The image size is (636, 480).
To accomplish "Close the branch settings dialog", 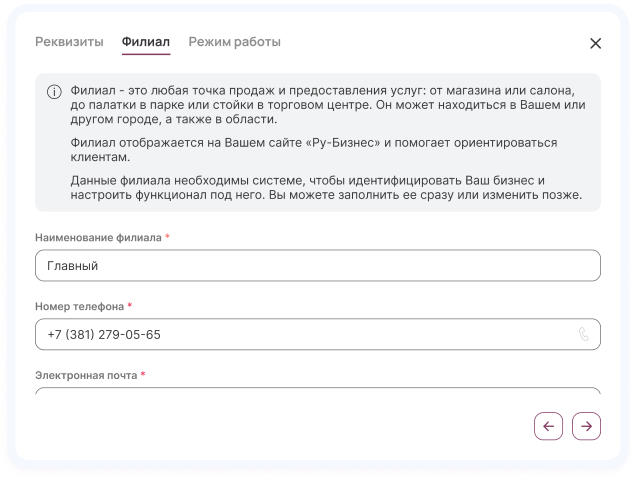I will (x=596, y=43).
